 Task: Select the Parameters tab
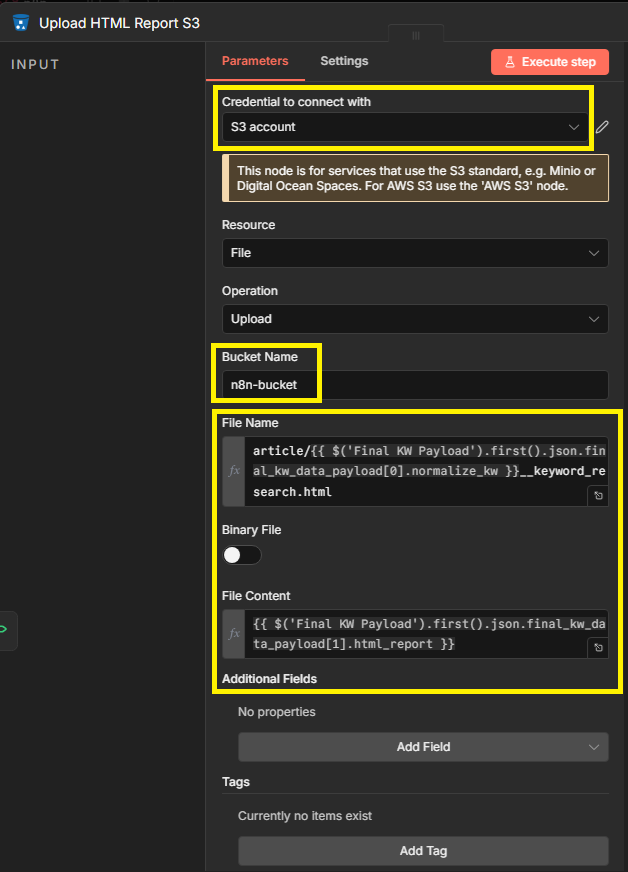click(x=255, y=61)
